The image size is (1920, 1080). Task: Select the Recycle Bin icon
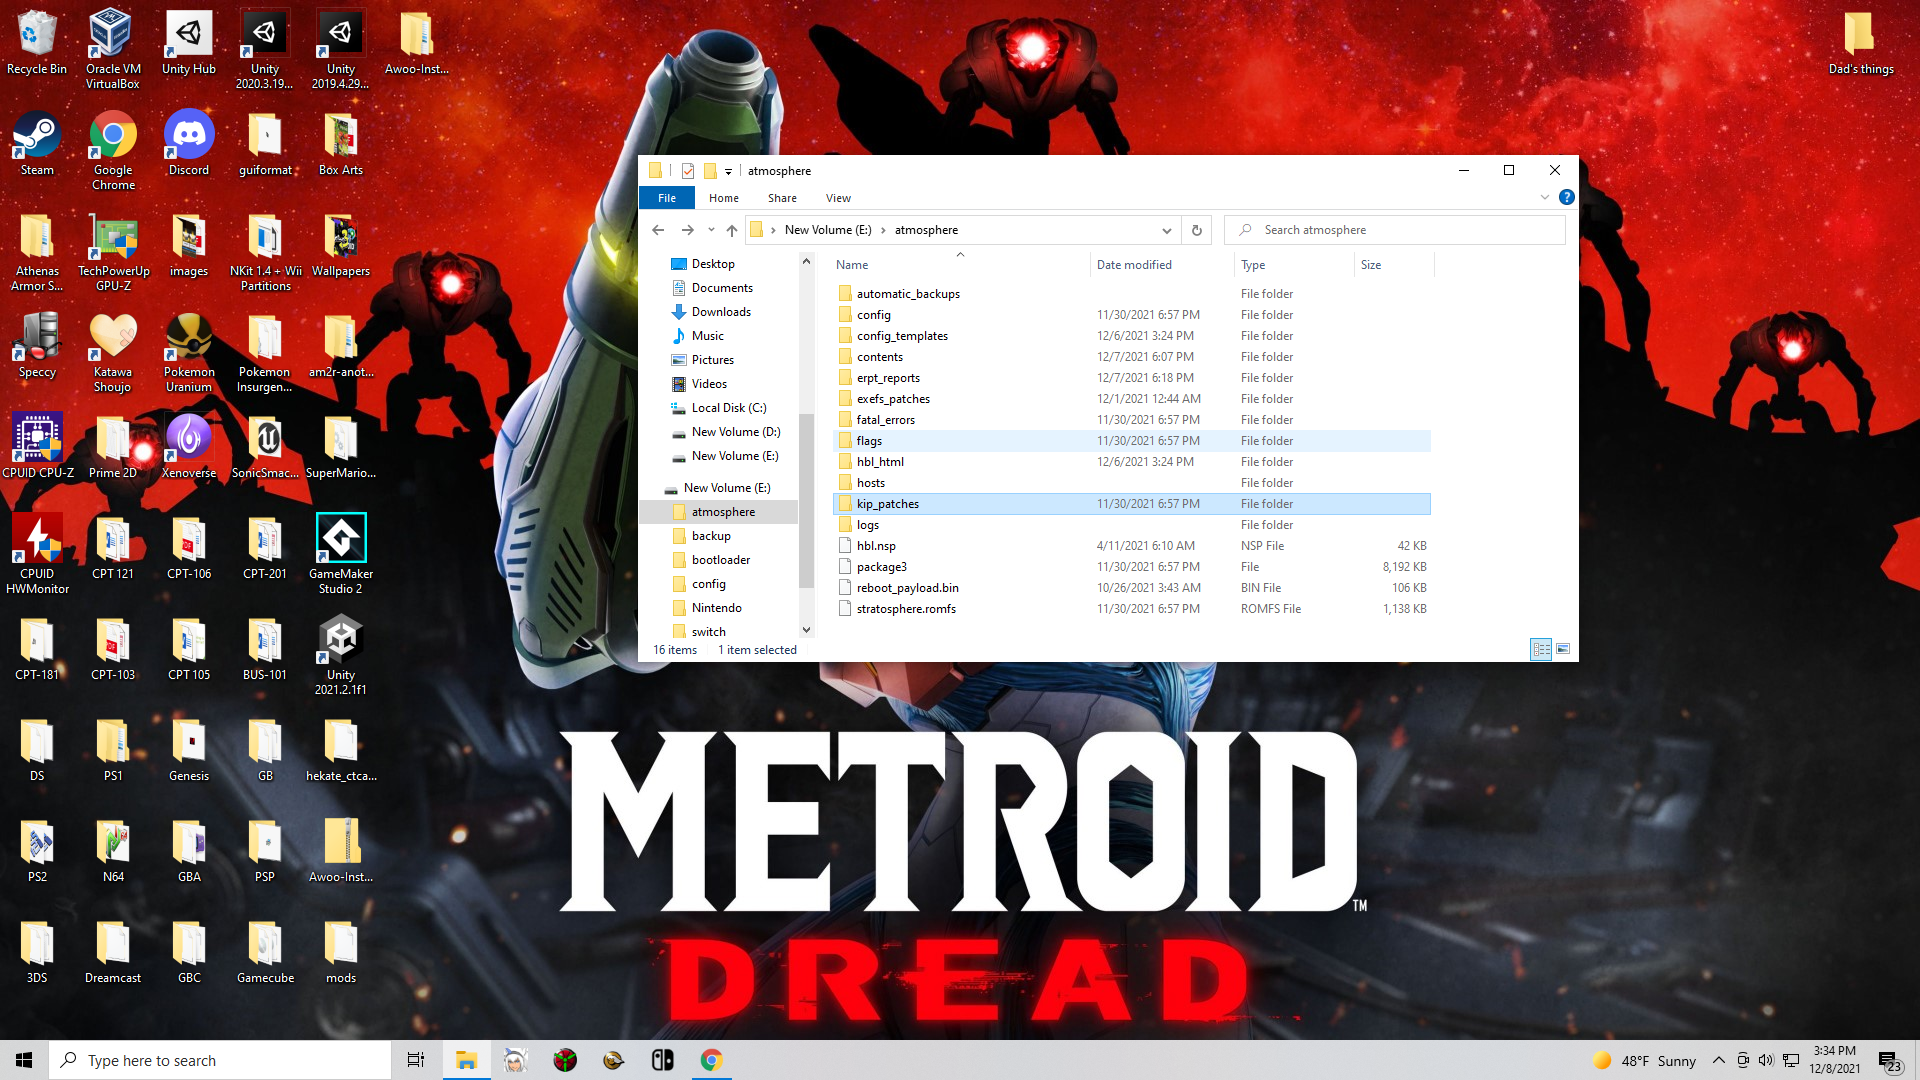[x=37, y=43]
